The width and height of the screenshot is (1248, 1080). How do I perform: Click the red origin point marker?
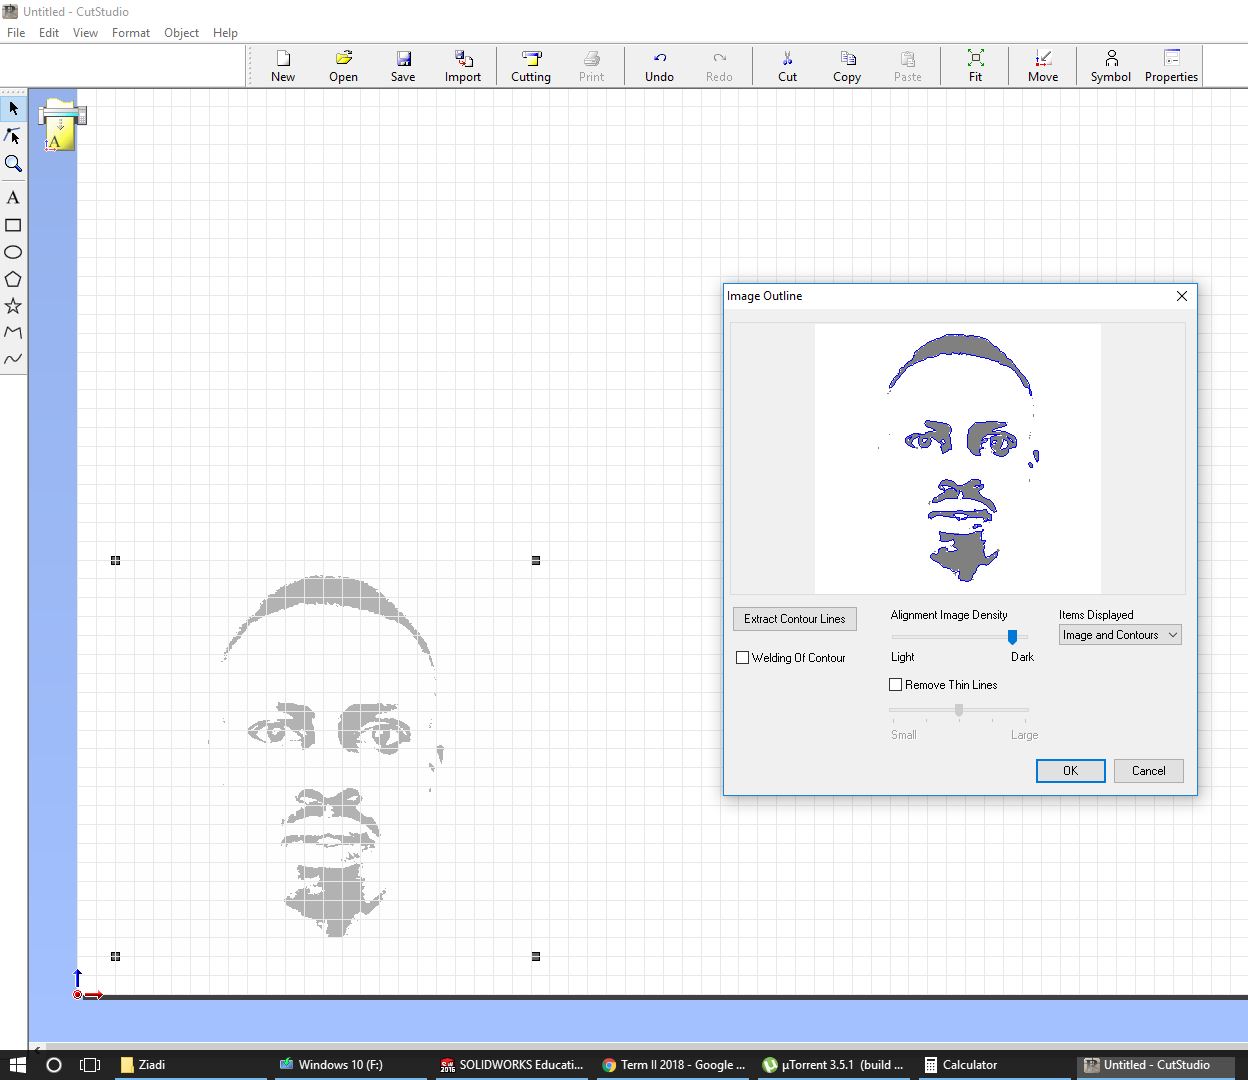tap(77, 994)
